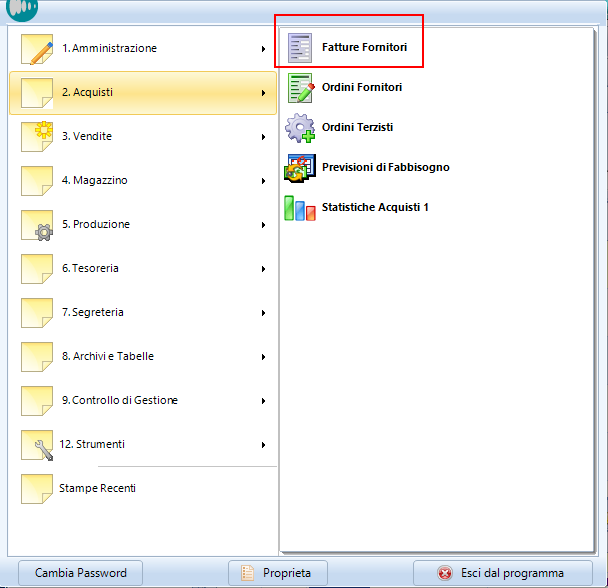Expand the Tesoreria submenu arrow

click(x=263, y=269)
